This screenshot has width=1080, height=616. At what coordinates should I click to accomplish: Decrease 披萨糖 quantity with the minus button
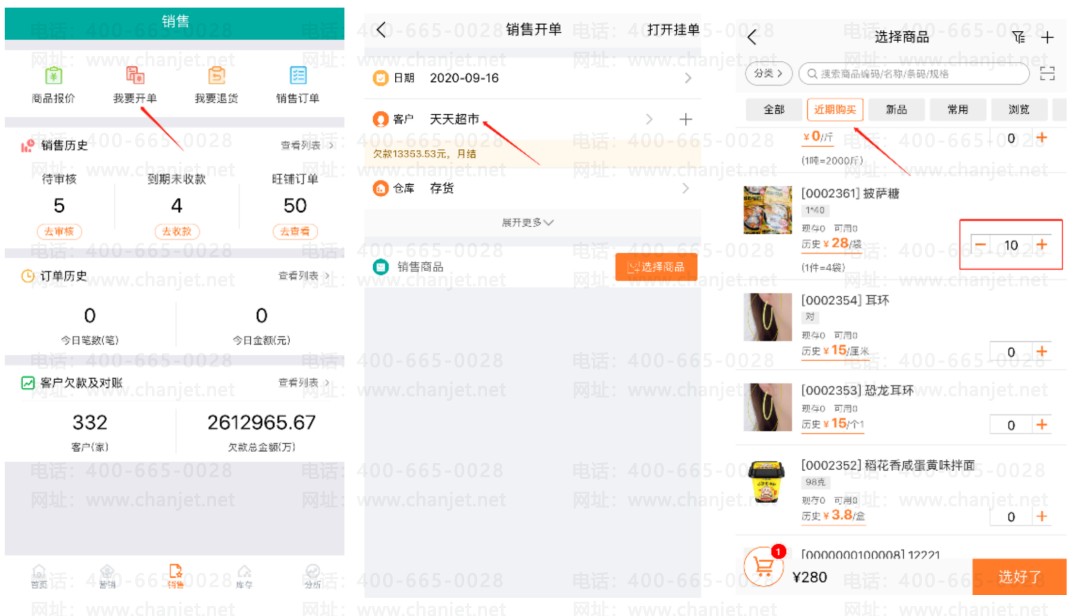pos(981,245)
